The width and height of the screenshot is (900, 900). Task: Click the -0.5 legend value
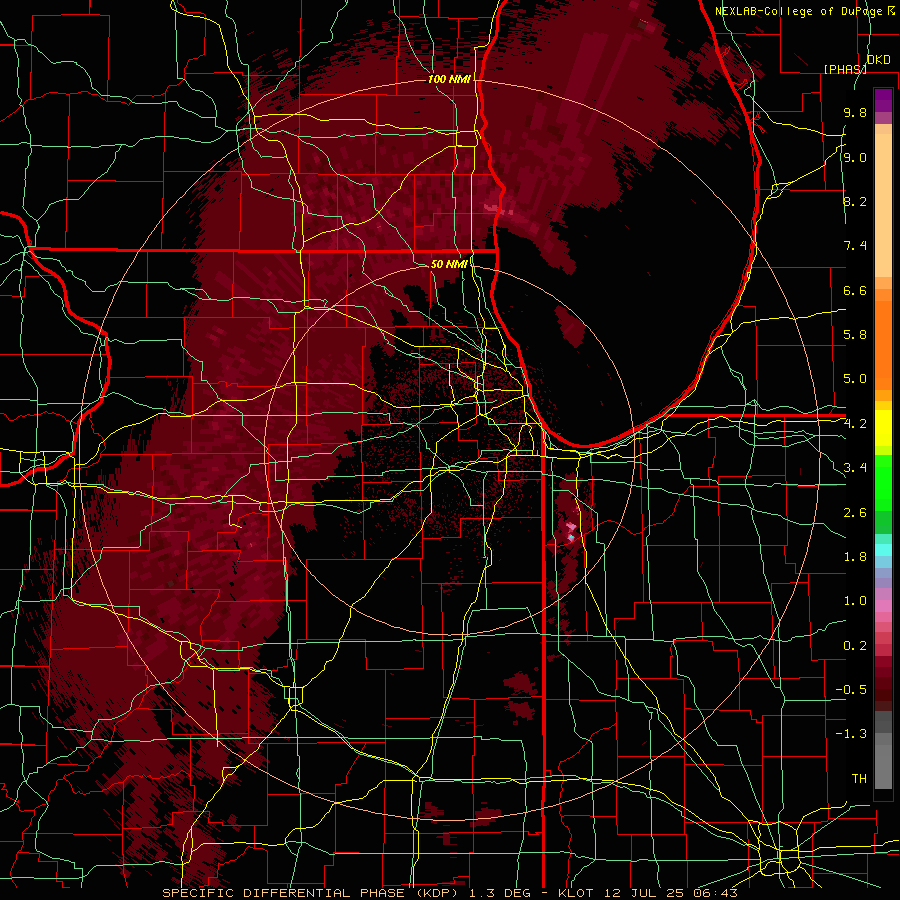click(x=851, y=690)
